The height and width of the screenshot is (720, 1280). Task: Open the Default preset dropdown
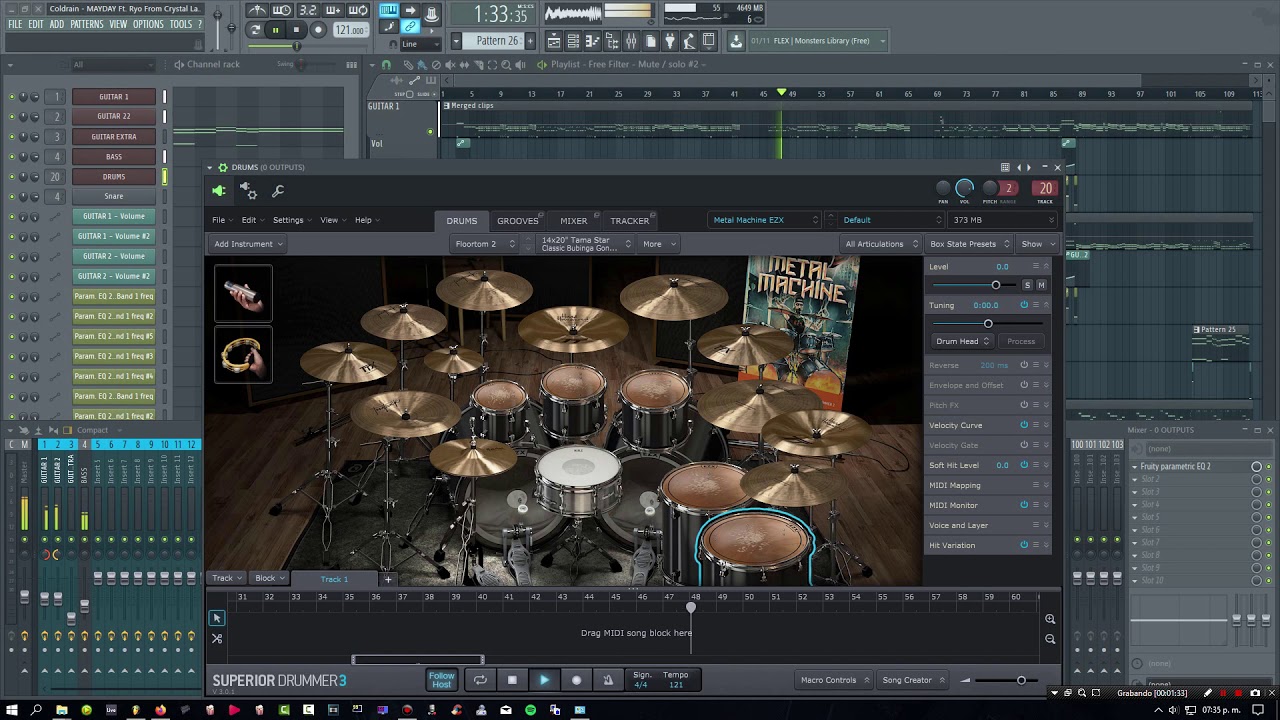pos(892,220)
